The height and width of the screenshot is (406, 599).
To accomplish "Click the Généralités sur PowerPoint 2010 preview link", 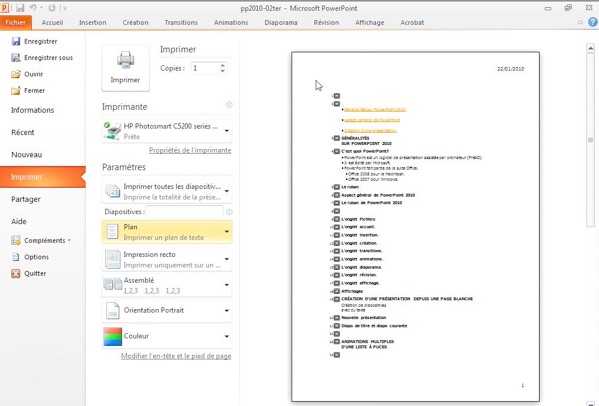I will pyautogui.click(x=375, y=110).
